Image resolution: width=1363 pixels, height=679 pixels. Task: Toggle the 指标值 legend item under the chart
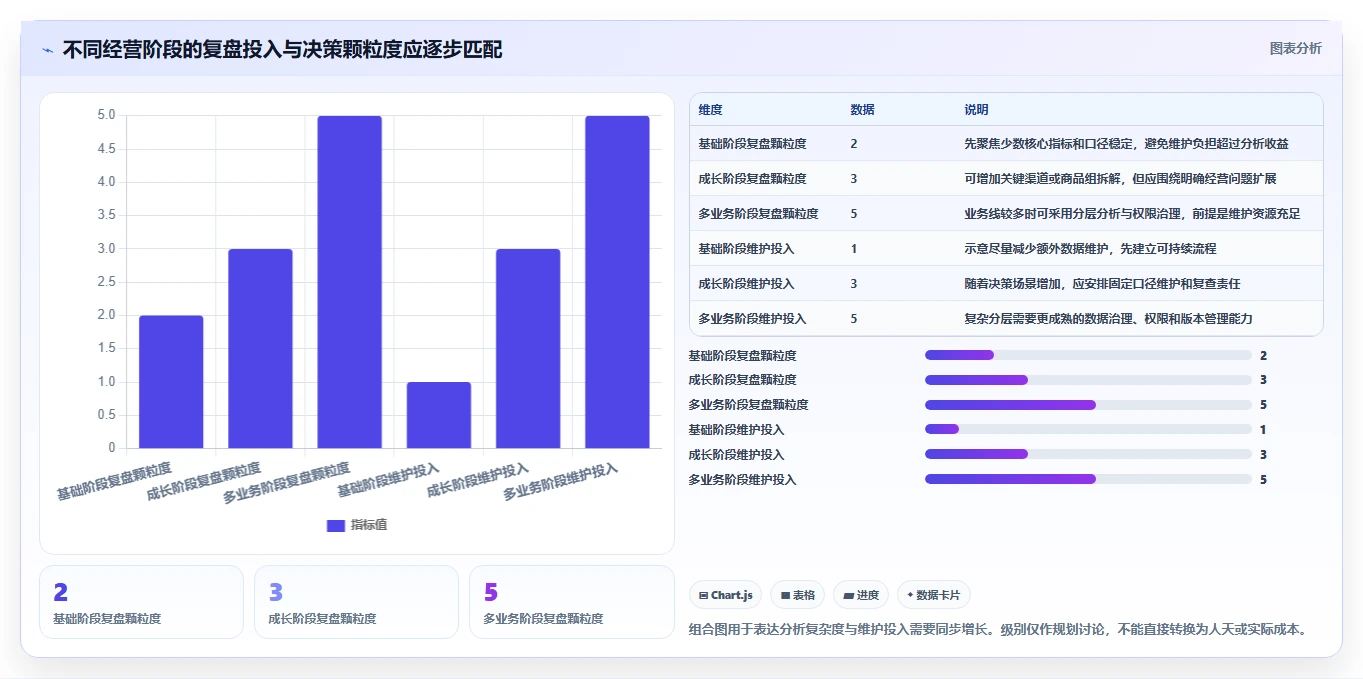[357, 525]
